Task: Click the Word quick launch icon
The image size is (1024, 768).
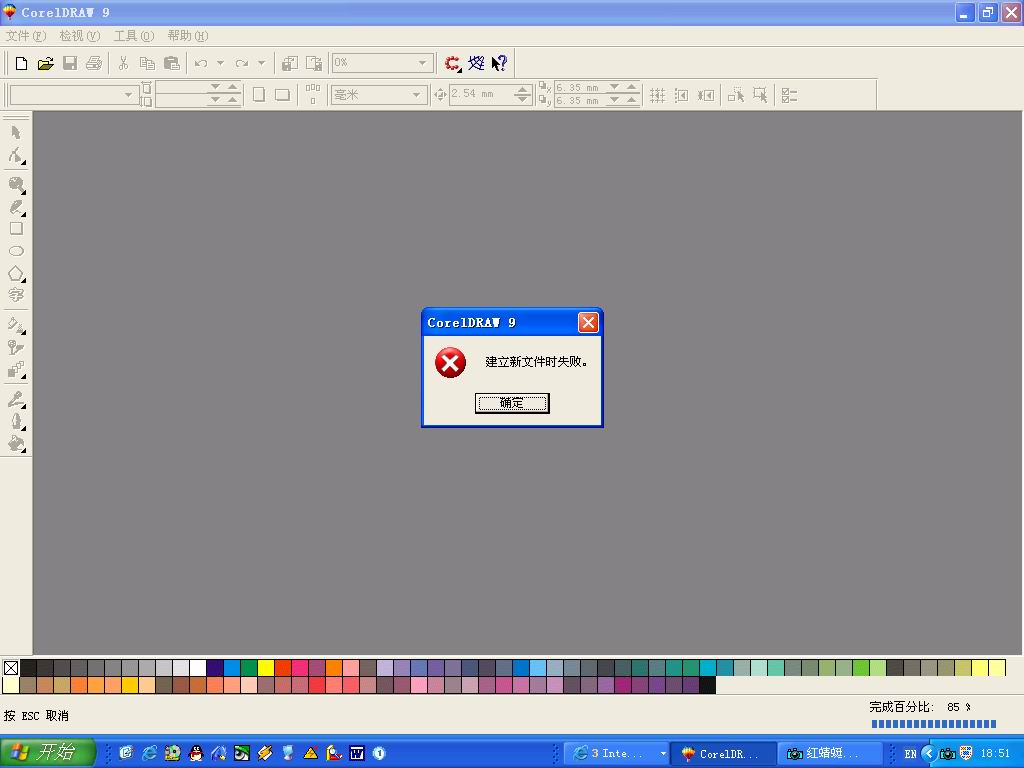Action: tap(357, 753)
